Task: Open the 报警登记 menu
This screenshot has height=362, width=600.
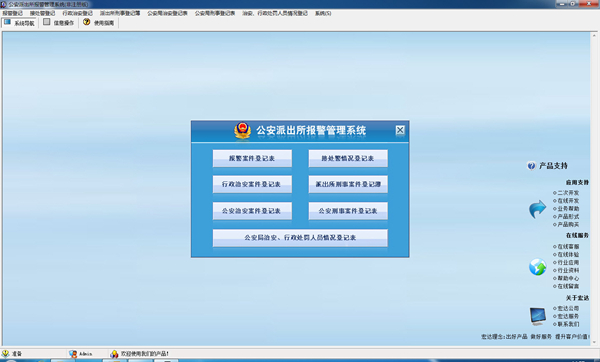Action: (x=13, y=13)
